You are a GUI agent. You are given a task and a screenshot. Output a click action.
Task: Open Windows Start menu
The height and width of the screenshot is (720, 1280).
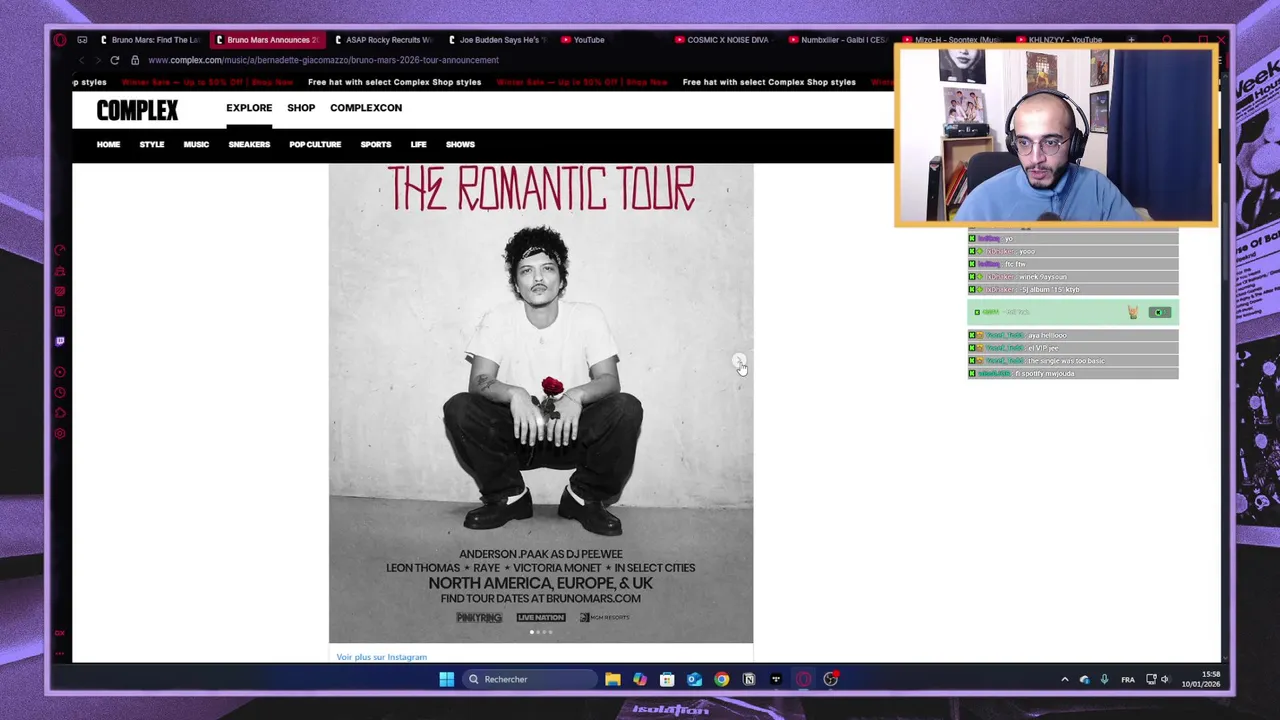tap(447, 679)
